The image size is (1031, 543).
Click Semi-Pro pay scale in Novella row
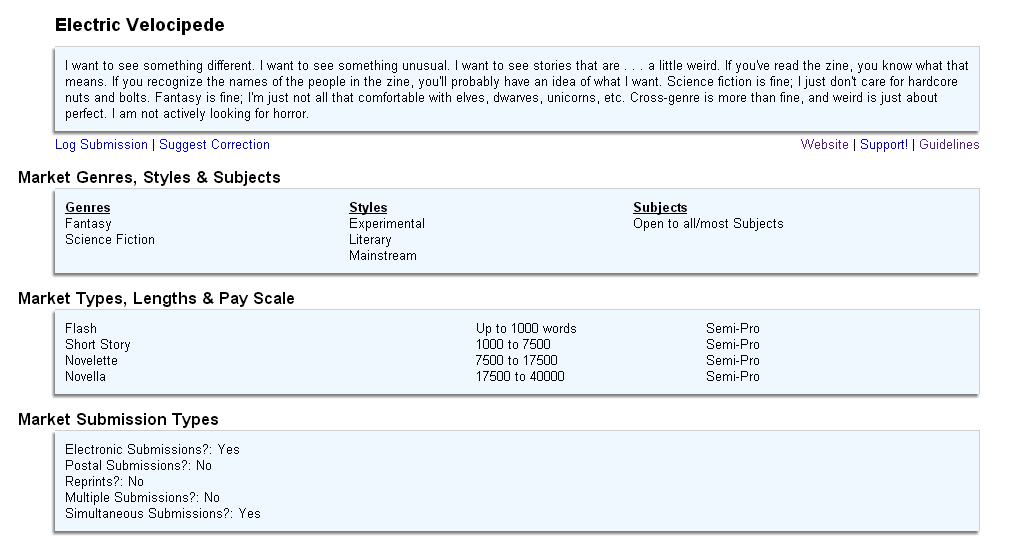pos(732,377)
